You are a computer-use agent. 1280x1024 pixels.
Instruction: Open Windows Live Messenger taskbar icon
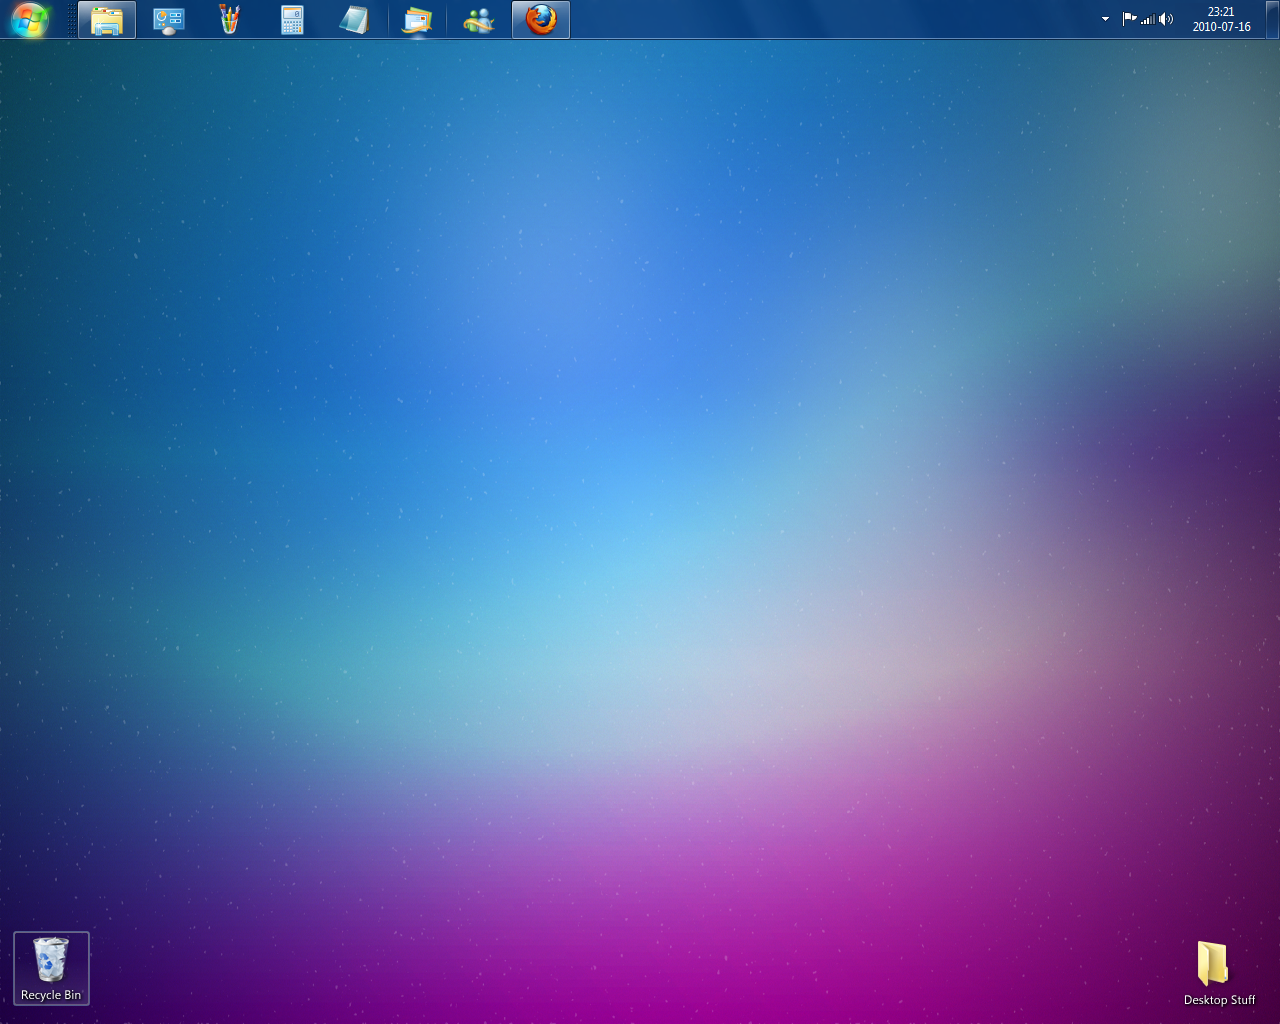pos(479,19)
